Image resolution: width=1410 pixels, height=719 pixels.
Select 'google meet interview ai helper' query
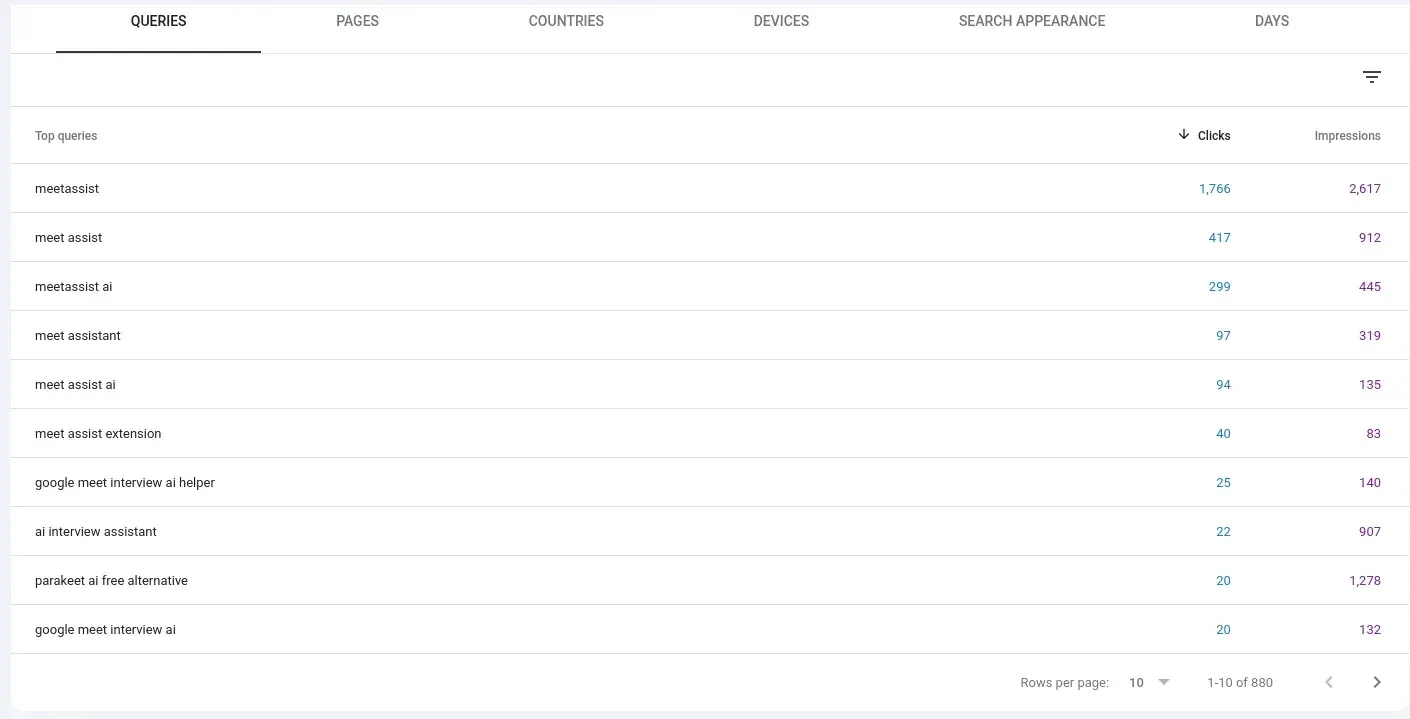coord(125,482)
